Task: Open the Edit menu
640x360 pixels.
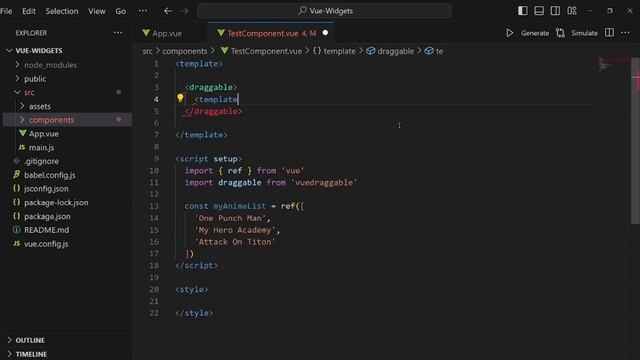Action: click(x=29, y=11)
